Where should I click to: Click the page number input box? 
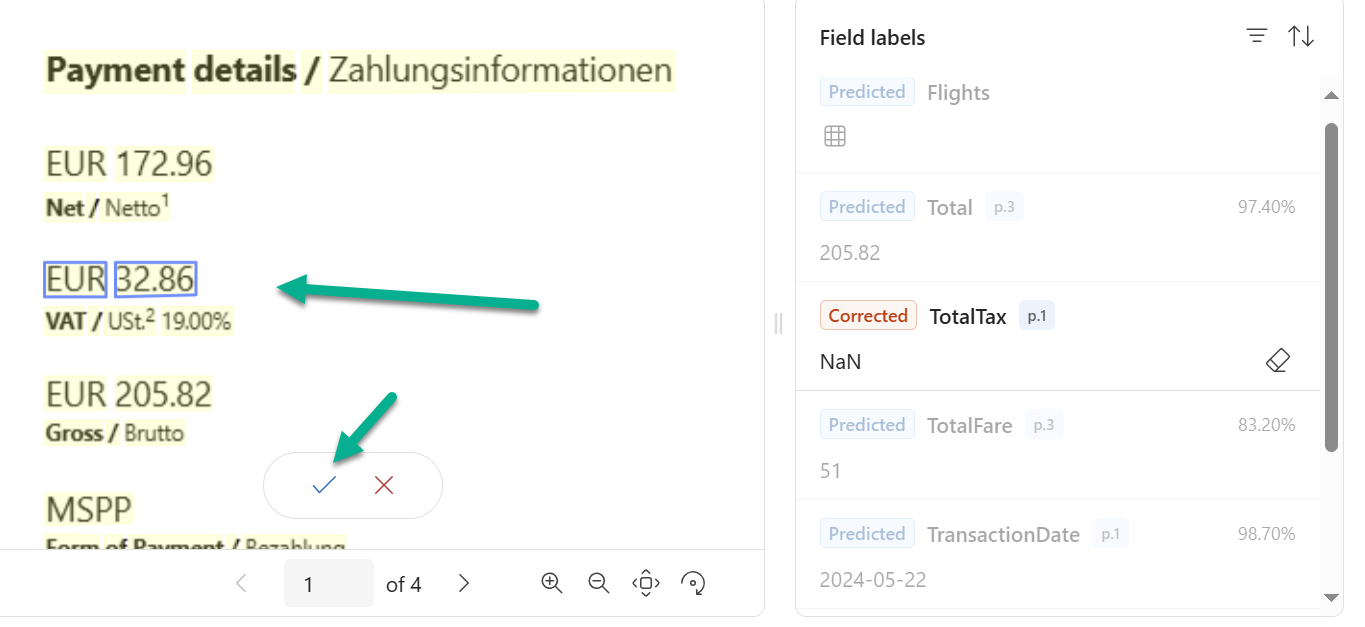pos(329,583)
